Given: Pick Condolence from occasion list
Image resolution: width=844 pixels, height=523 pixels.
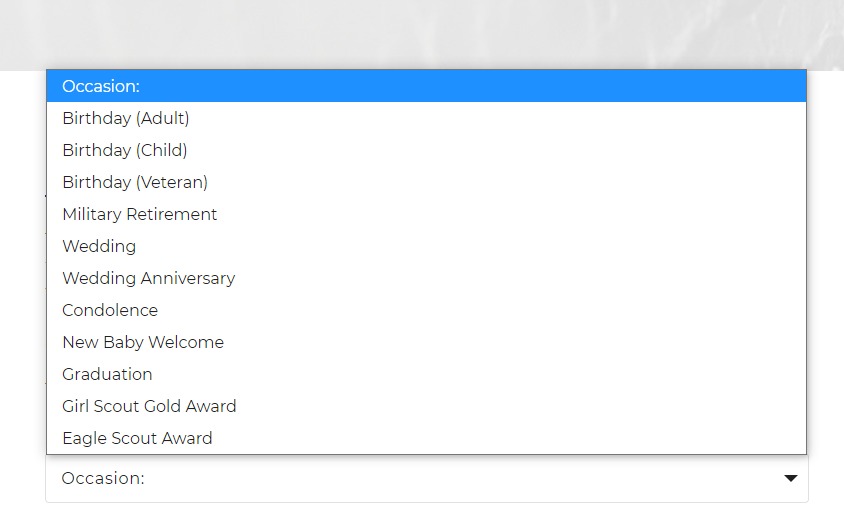Looking at the screenshot, I should [x=426, y=310].
